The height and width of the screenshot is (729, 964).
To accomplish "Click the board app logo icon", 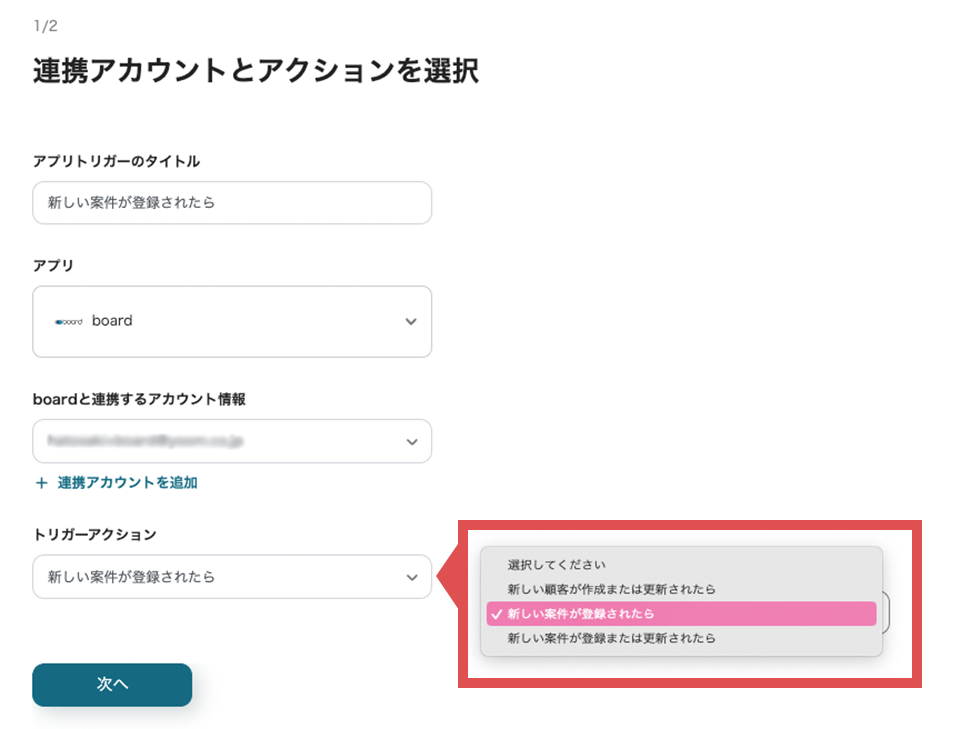I will pos(69,322).
